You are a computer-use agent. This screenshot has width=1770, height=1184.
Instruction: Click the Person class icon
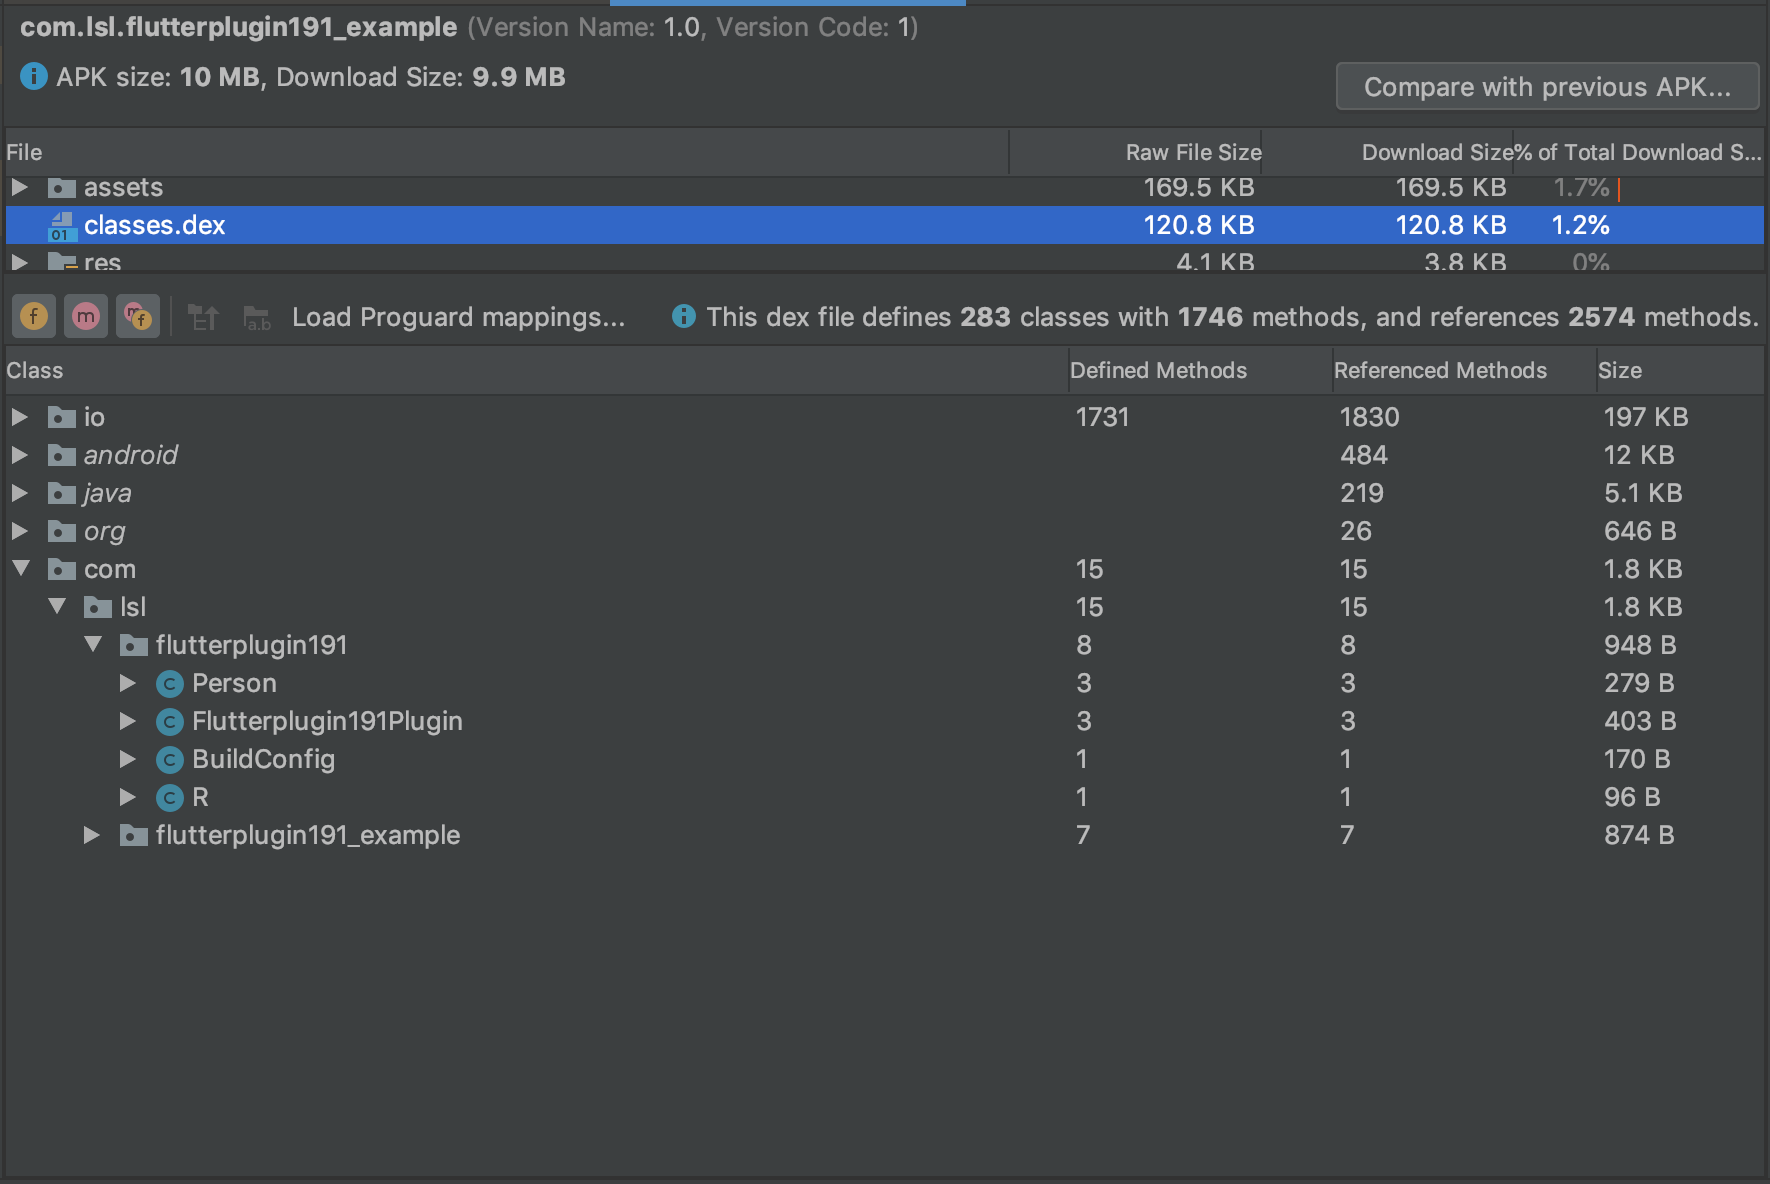170,684
